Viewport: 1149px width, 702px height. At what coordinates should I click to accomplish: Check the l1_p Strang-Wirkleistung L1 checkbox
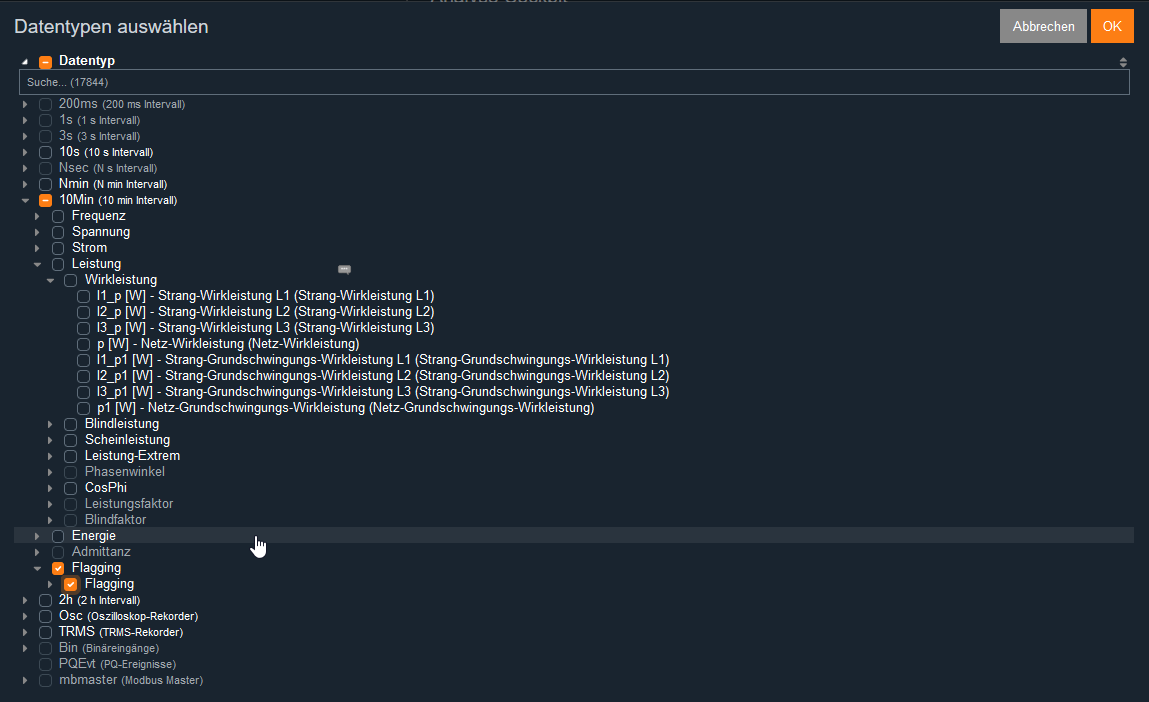coord(84,296)
